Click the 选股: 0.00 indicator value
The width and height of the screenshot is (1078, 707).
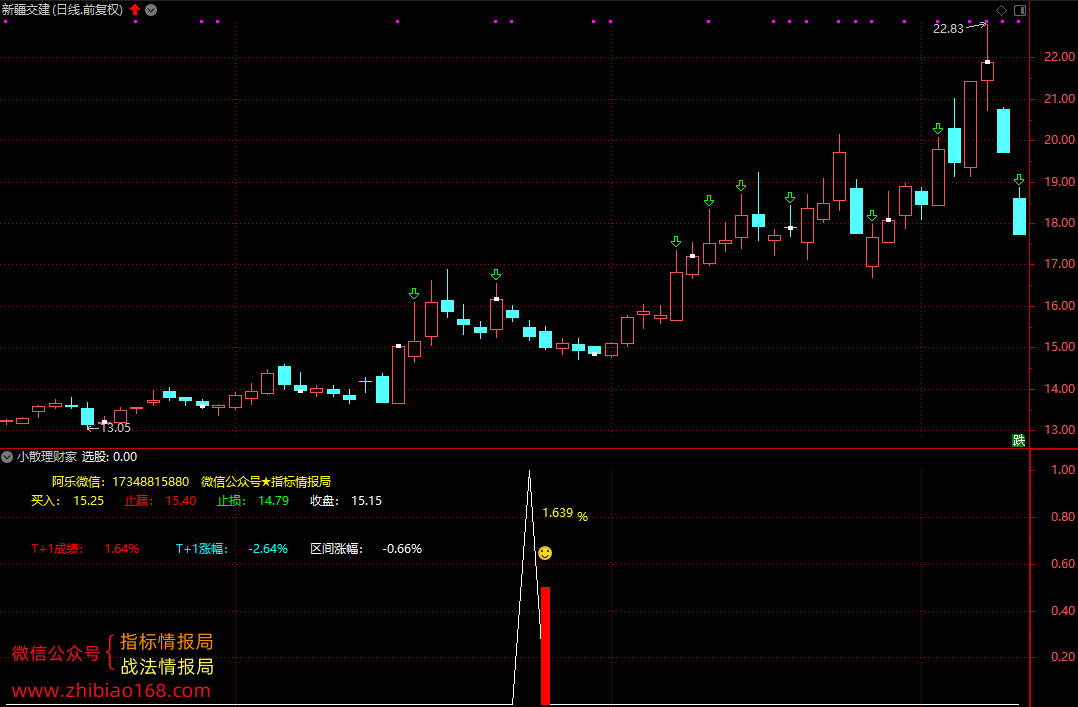[x=109, y=457]
